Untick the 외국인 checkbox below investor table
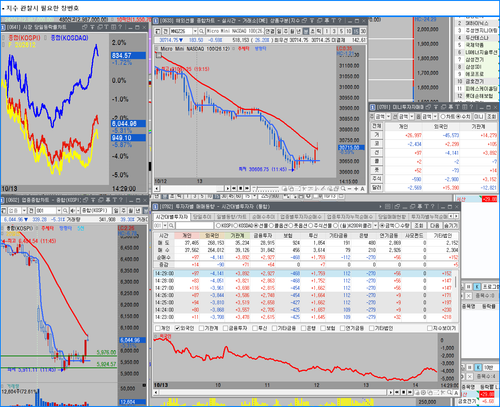This screenshot has width=500, height=407. pyautogui.click(x=178, y=328)
